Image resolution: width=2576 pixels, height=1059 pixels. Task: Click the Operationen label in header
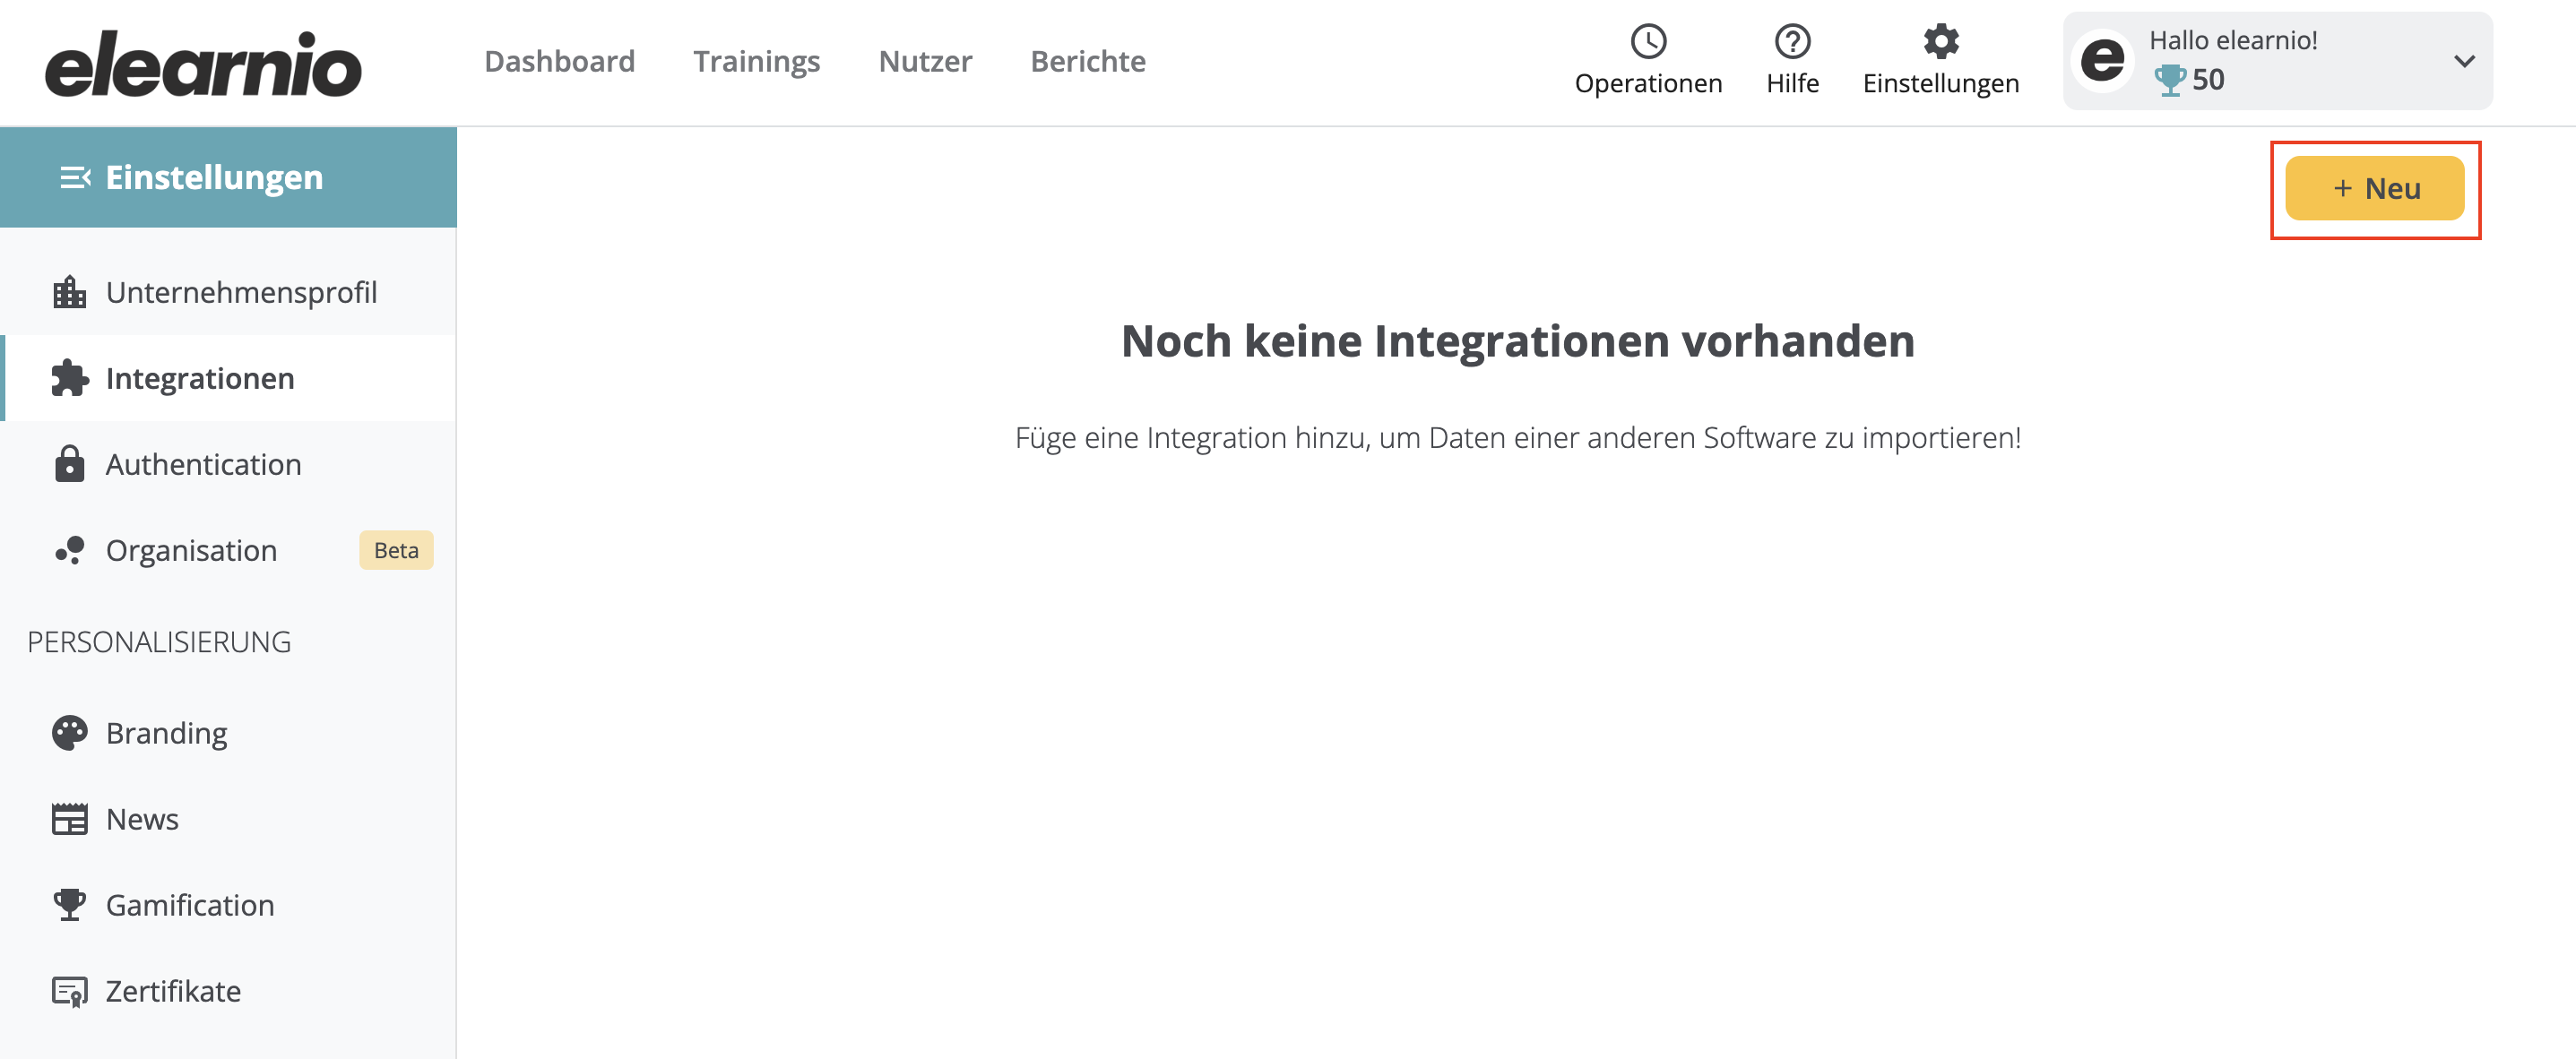pyautogui.click(x=1648, y=83)
